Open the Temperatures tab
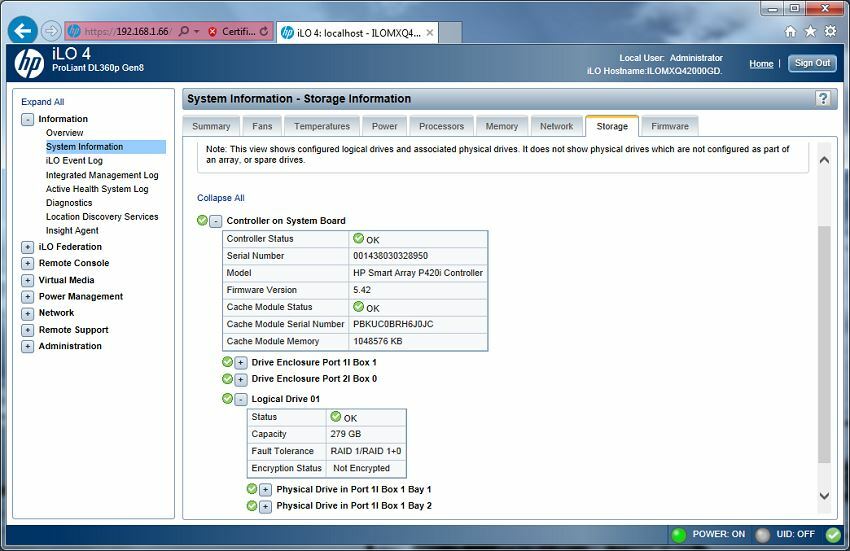The image size is (850, 551). coord(322,126)
